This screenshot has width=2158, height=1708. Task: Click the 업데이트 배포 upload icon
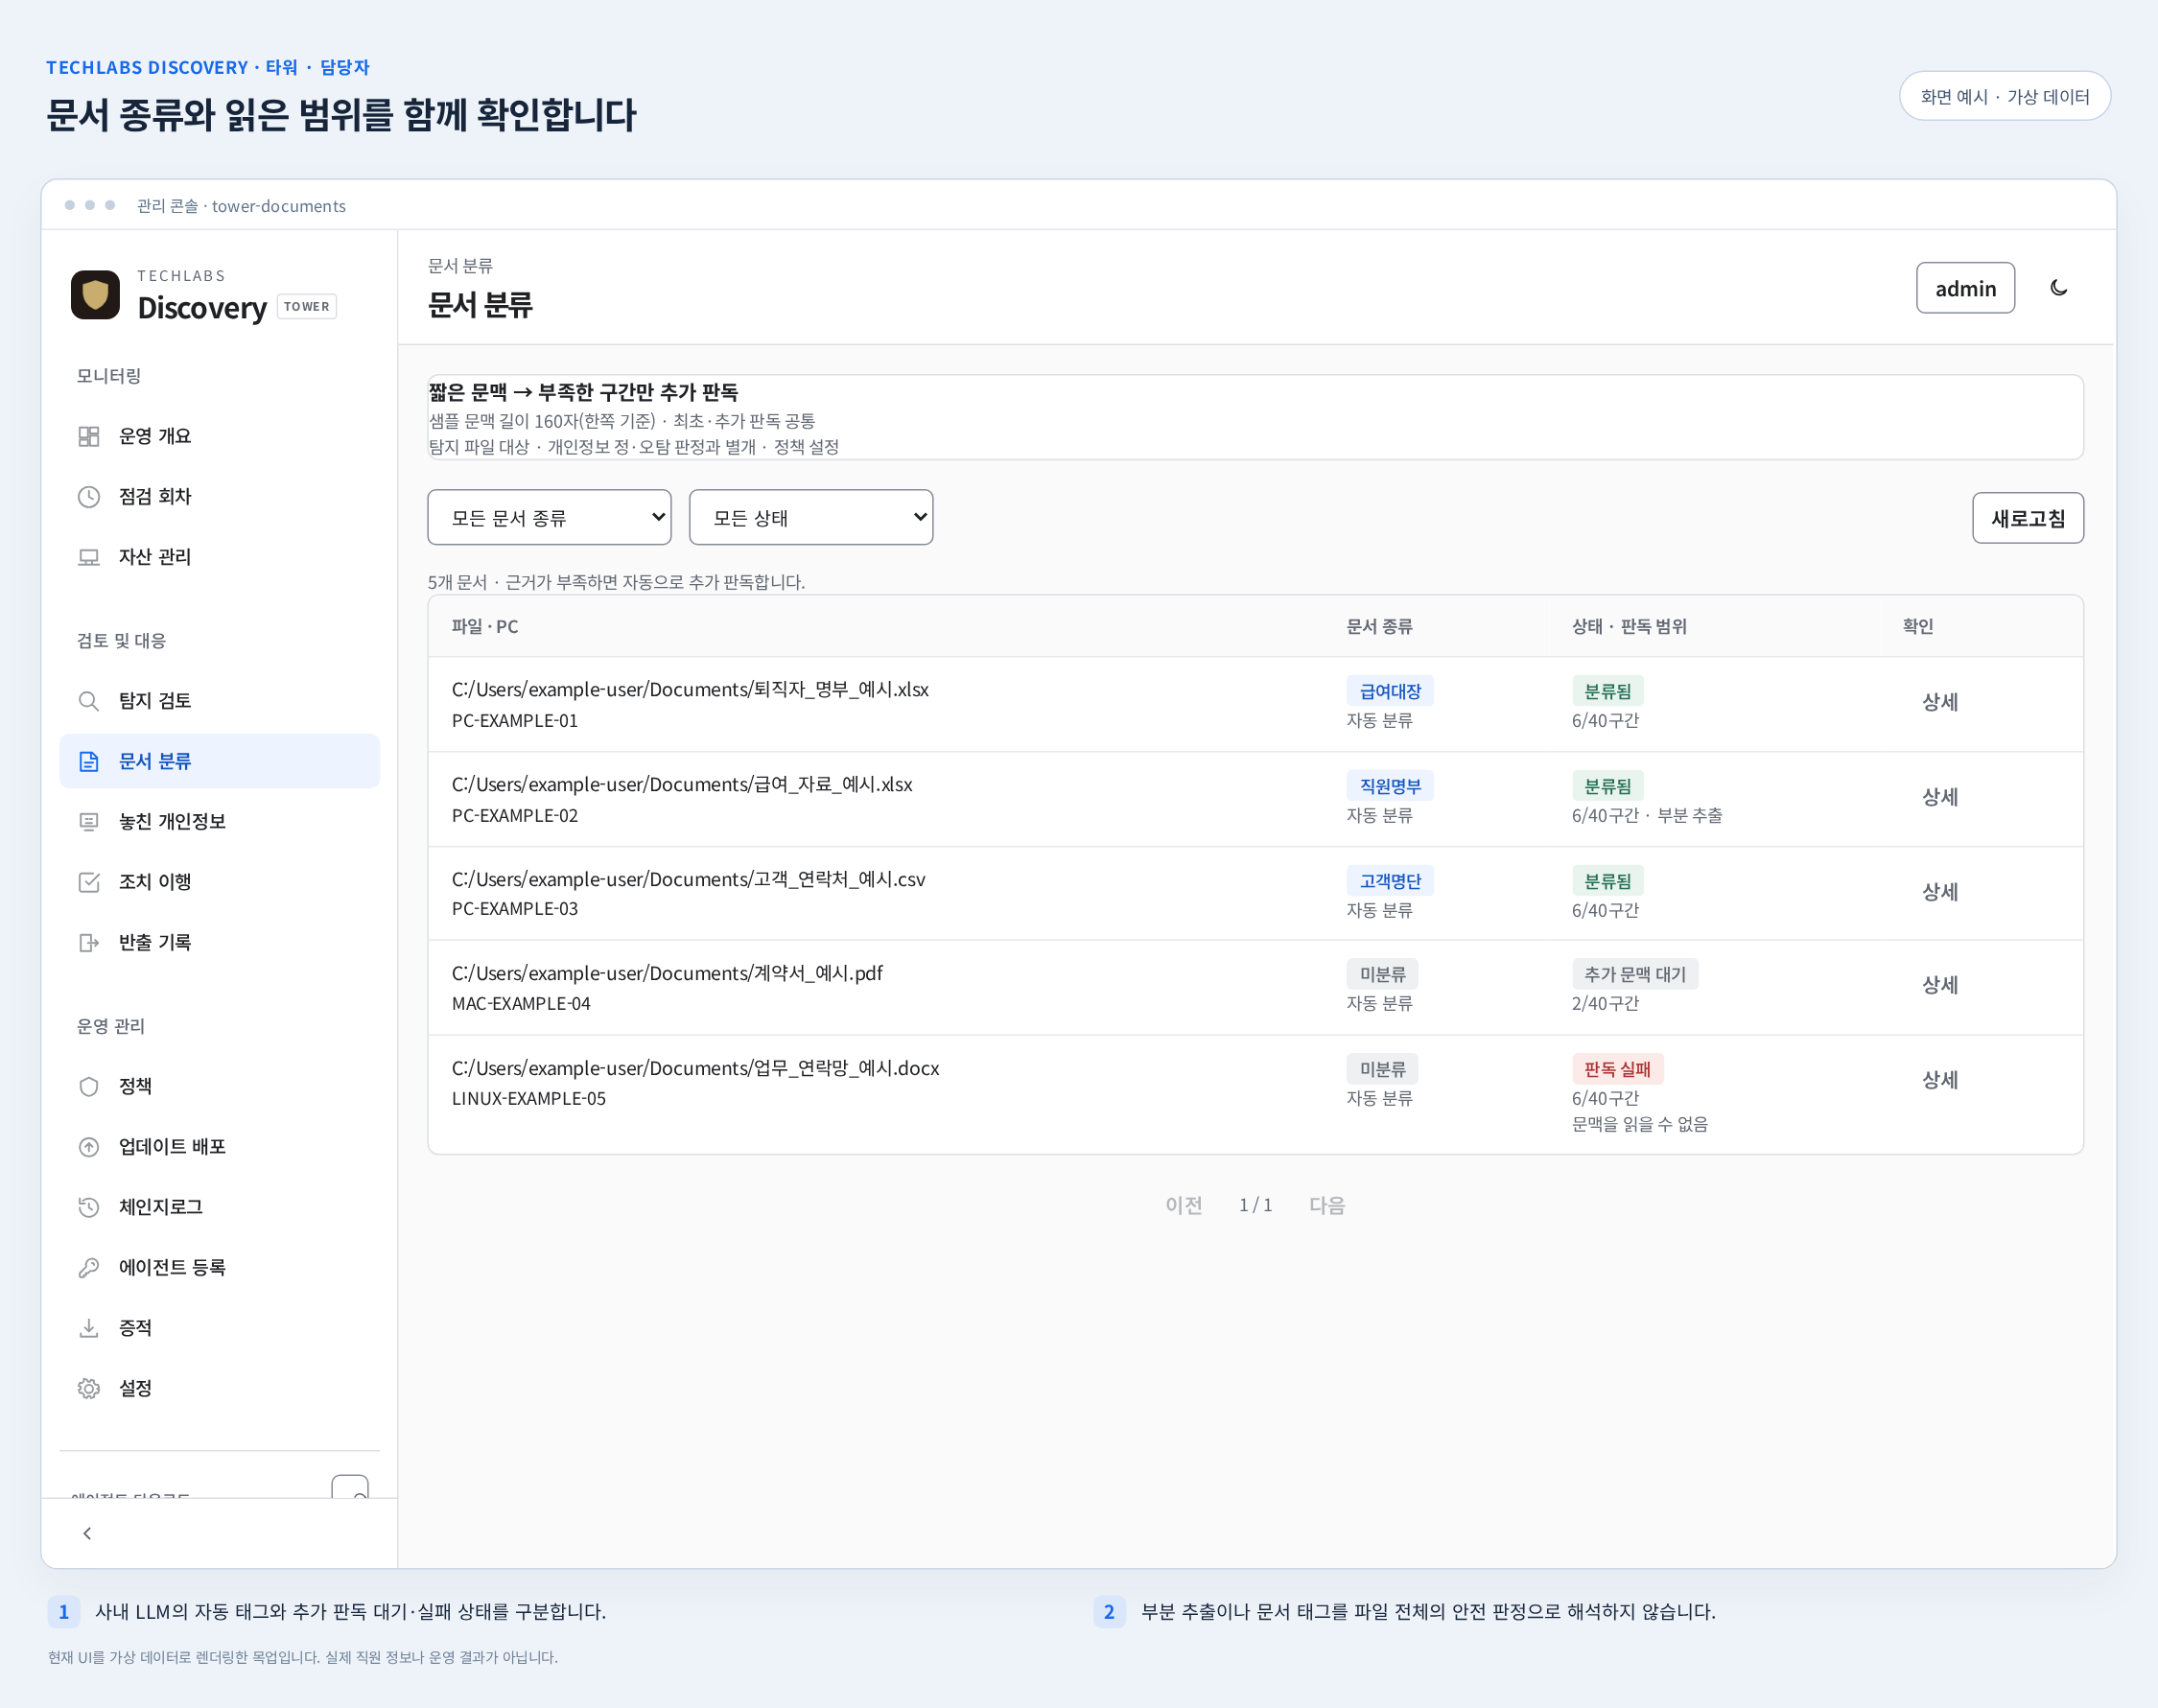pyautogui.click(x=89, y=1147)
